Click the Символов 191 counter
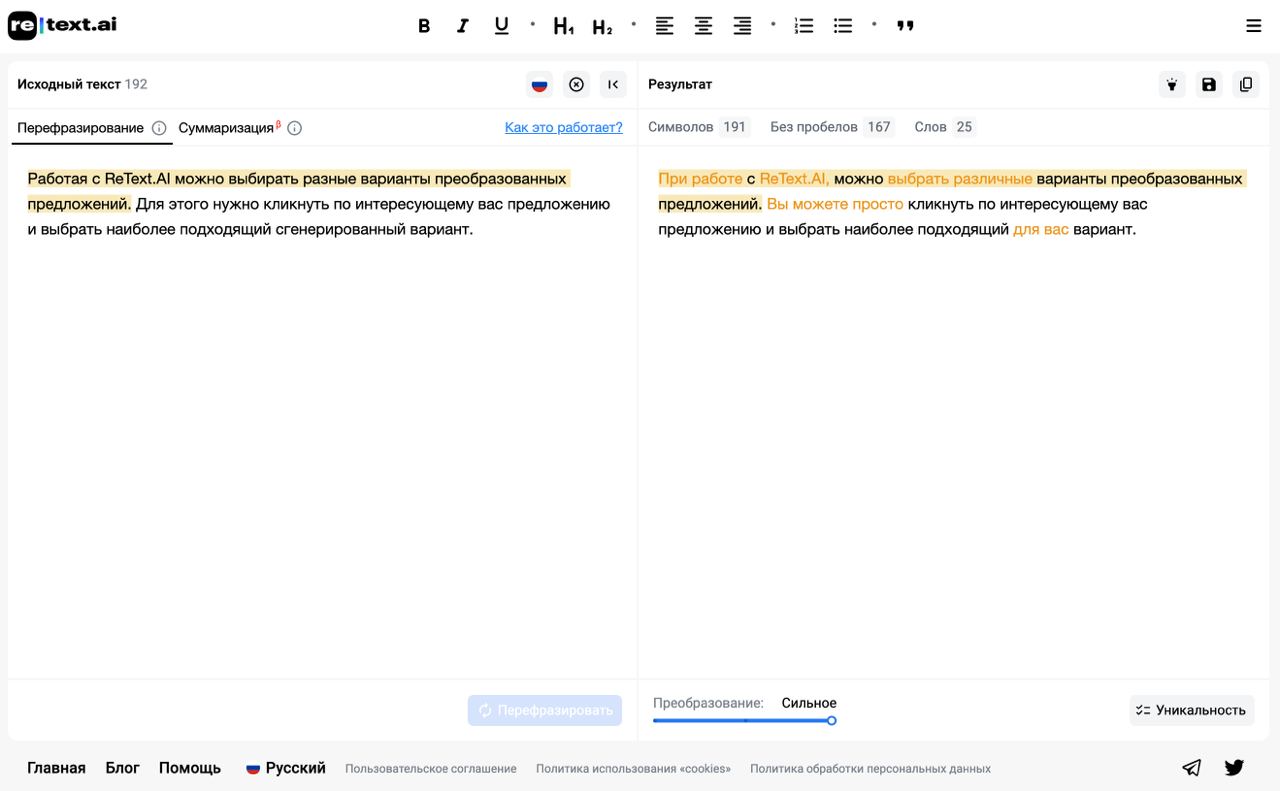The width and height of the screenshot is (1280, 791). [698, 127]
